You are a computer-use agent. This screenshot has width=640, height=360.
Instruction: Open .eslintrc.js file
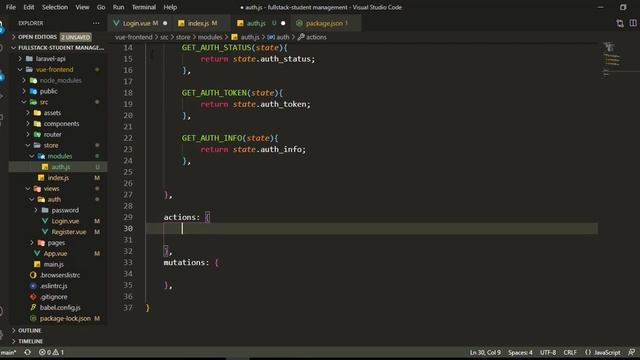(x=58, y=286)
